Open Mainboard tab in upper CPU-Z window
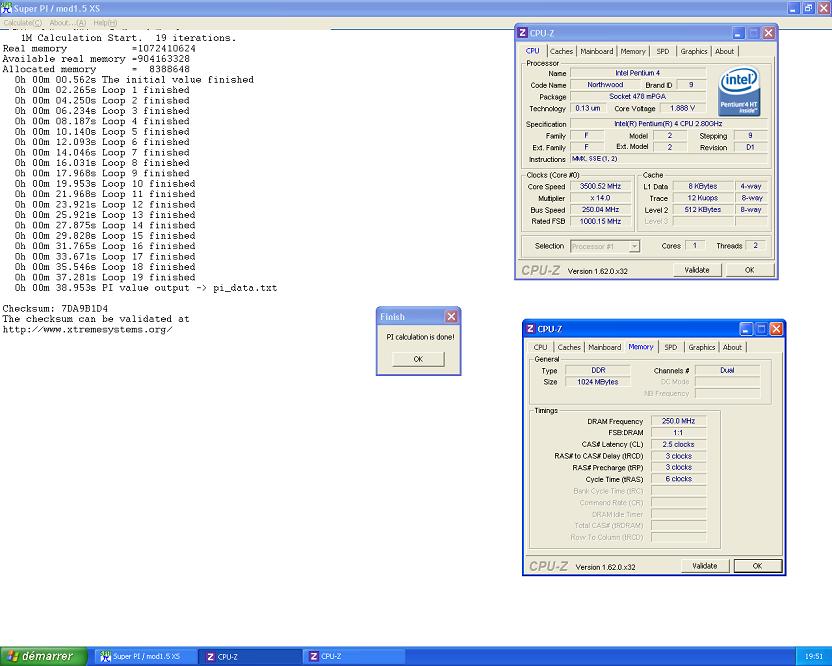The width and height of the screenshot is (832, 666). (x=596, y=51)
